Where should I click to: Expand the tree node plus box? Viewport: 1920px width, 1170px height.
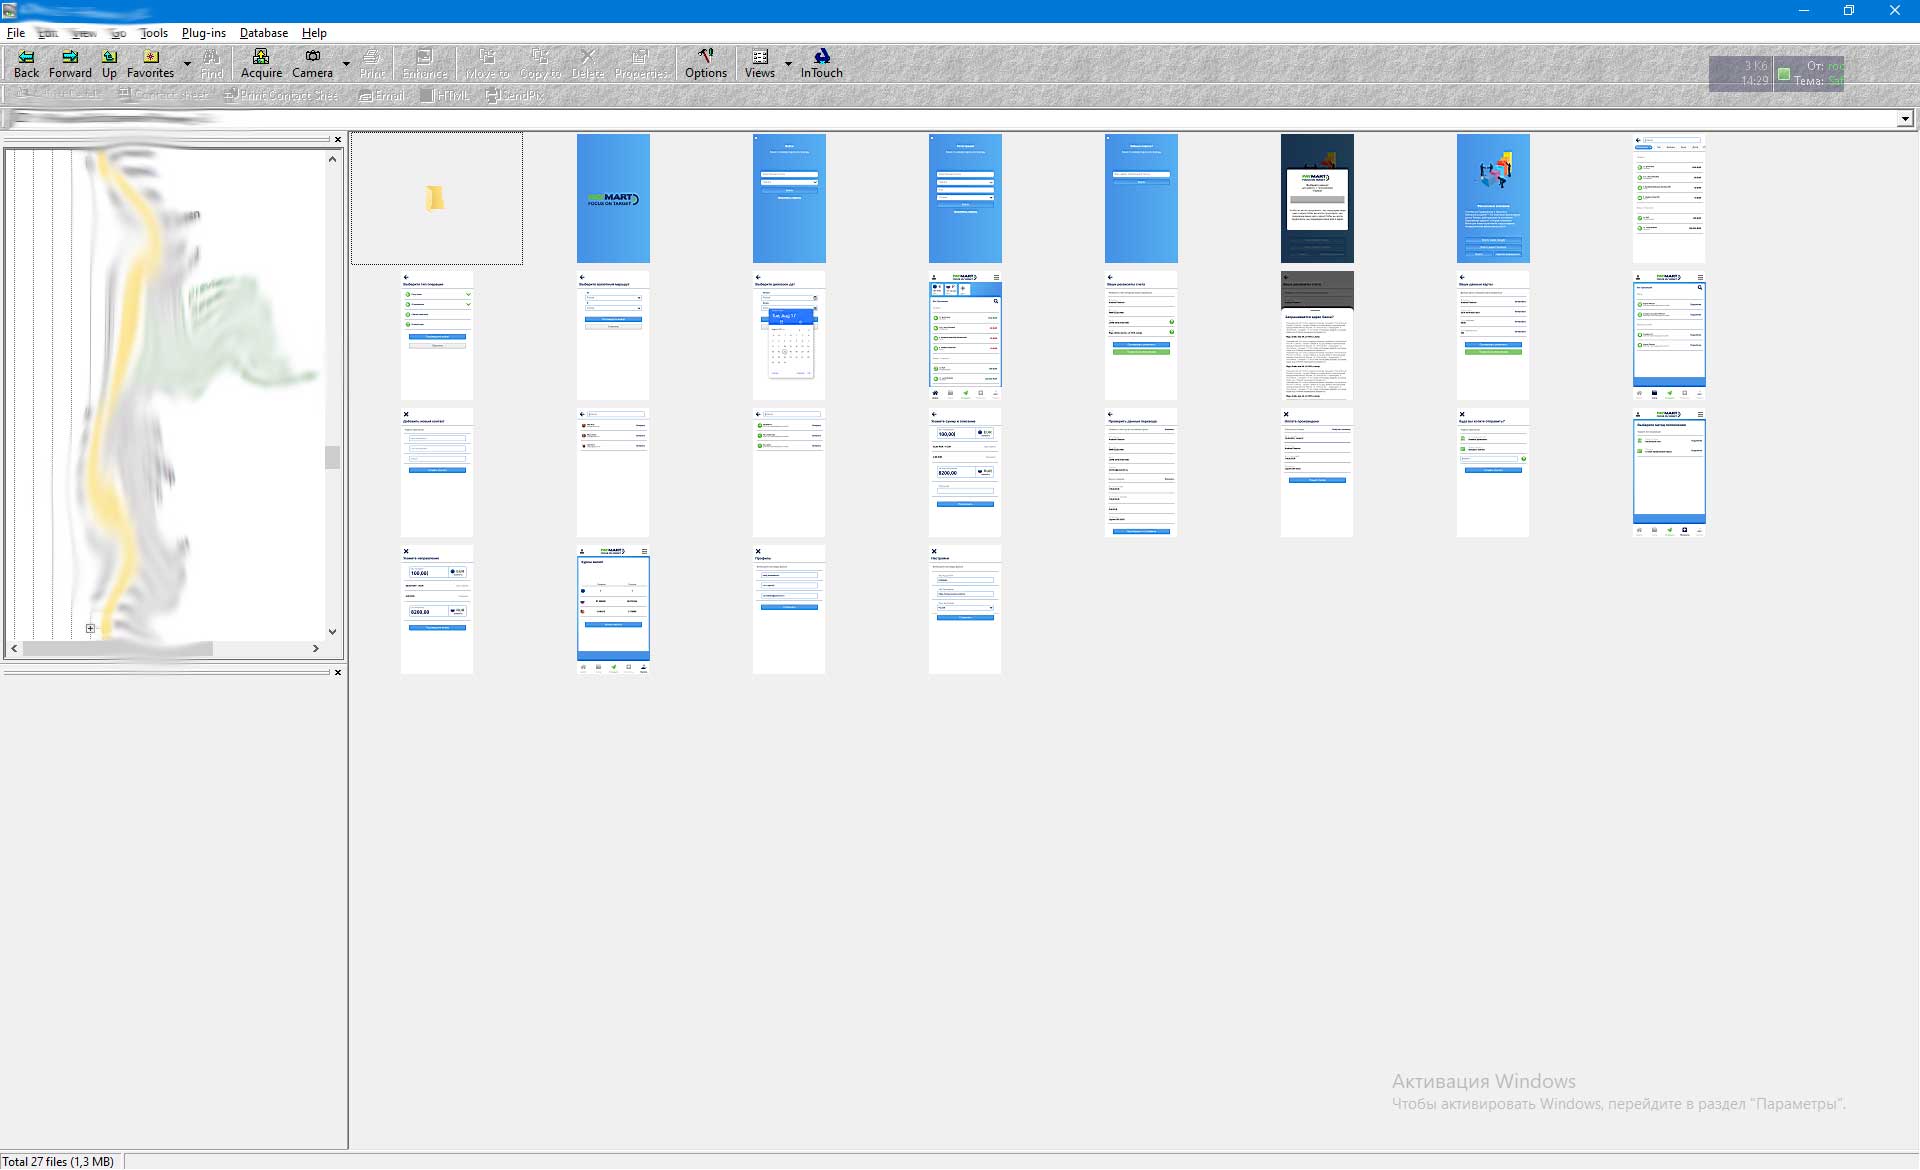point(90,629)
